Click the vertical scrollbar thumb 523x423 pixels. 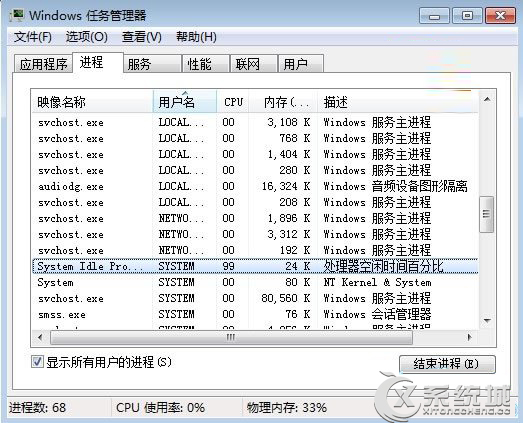click(x=487, y=214)
